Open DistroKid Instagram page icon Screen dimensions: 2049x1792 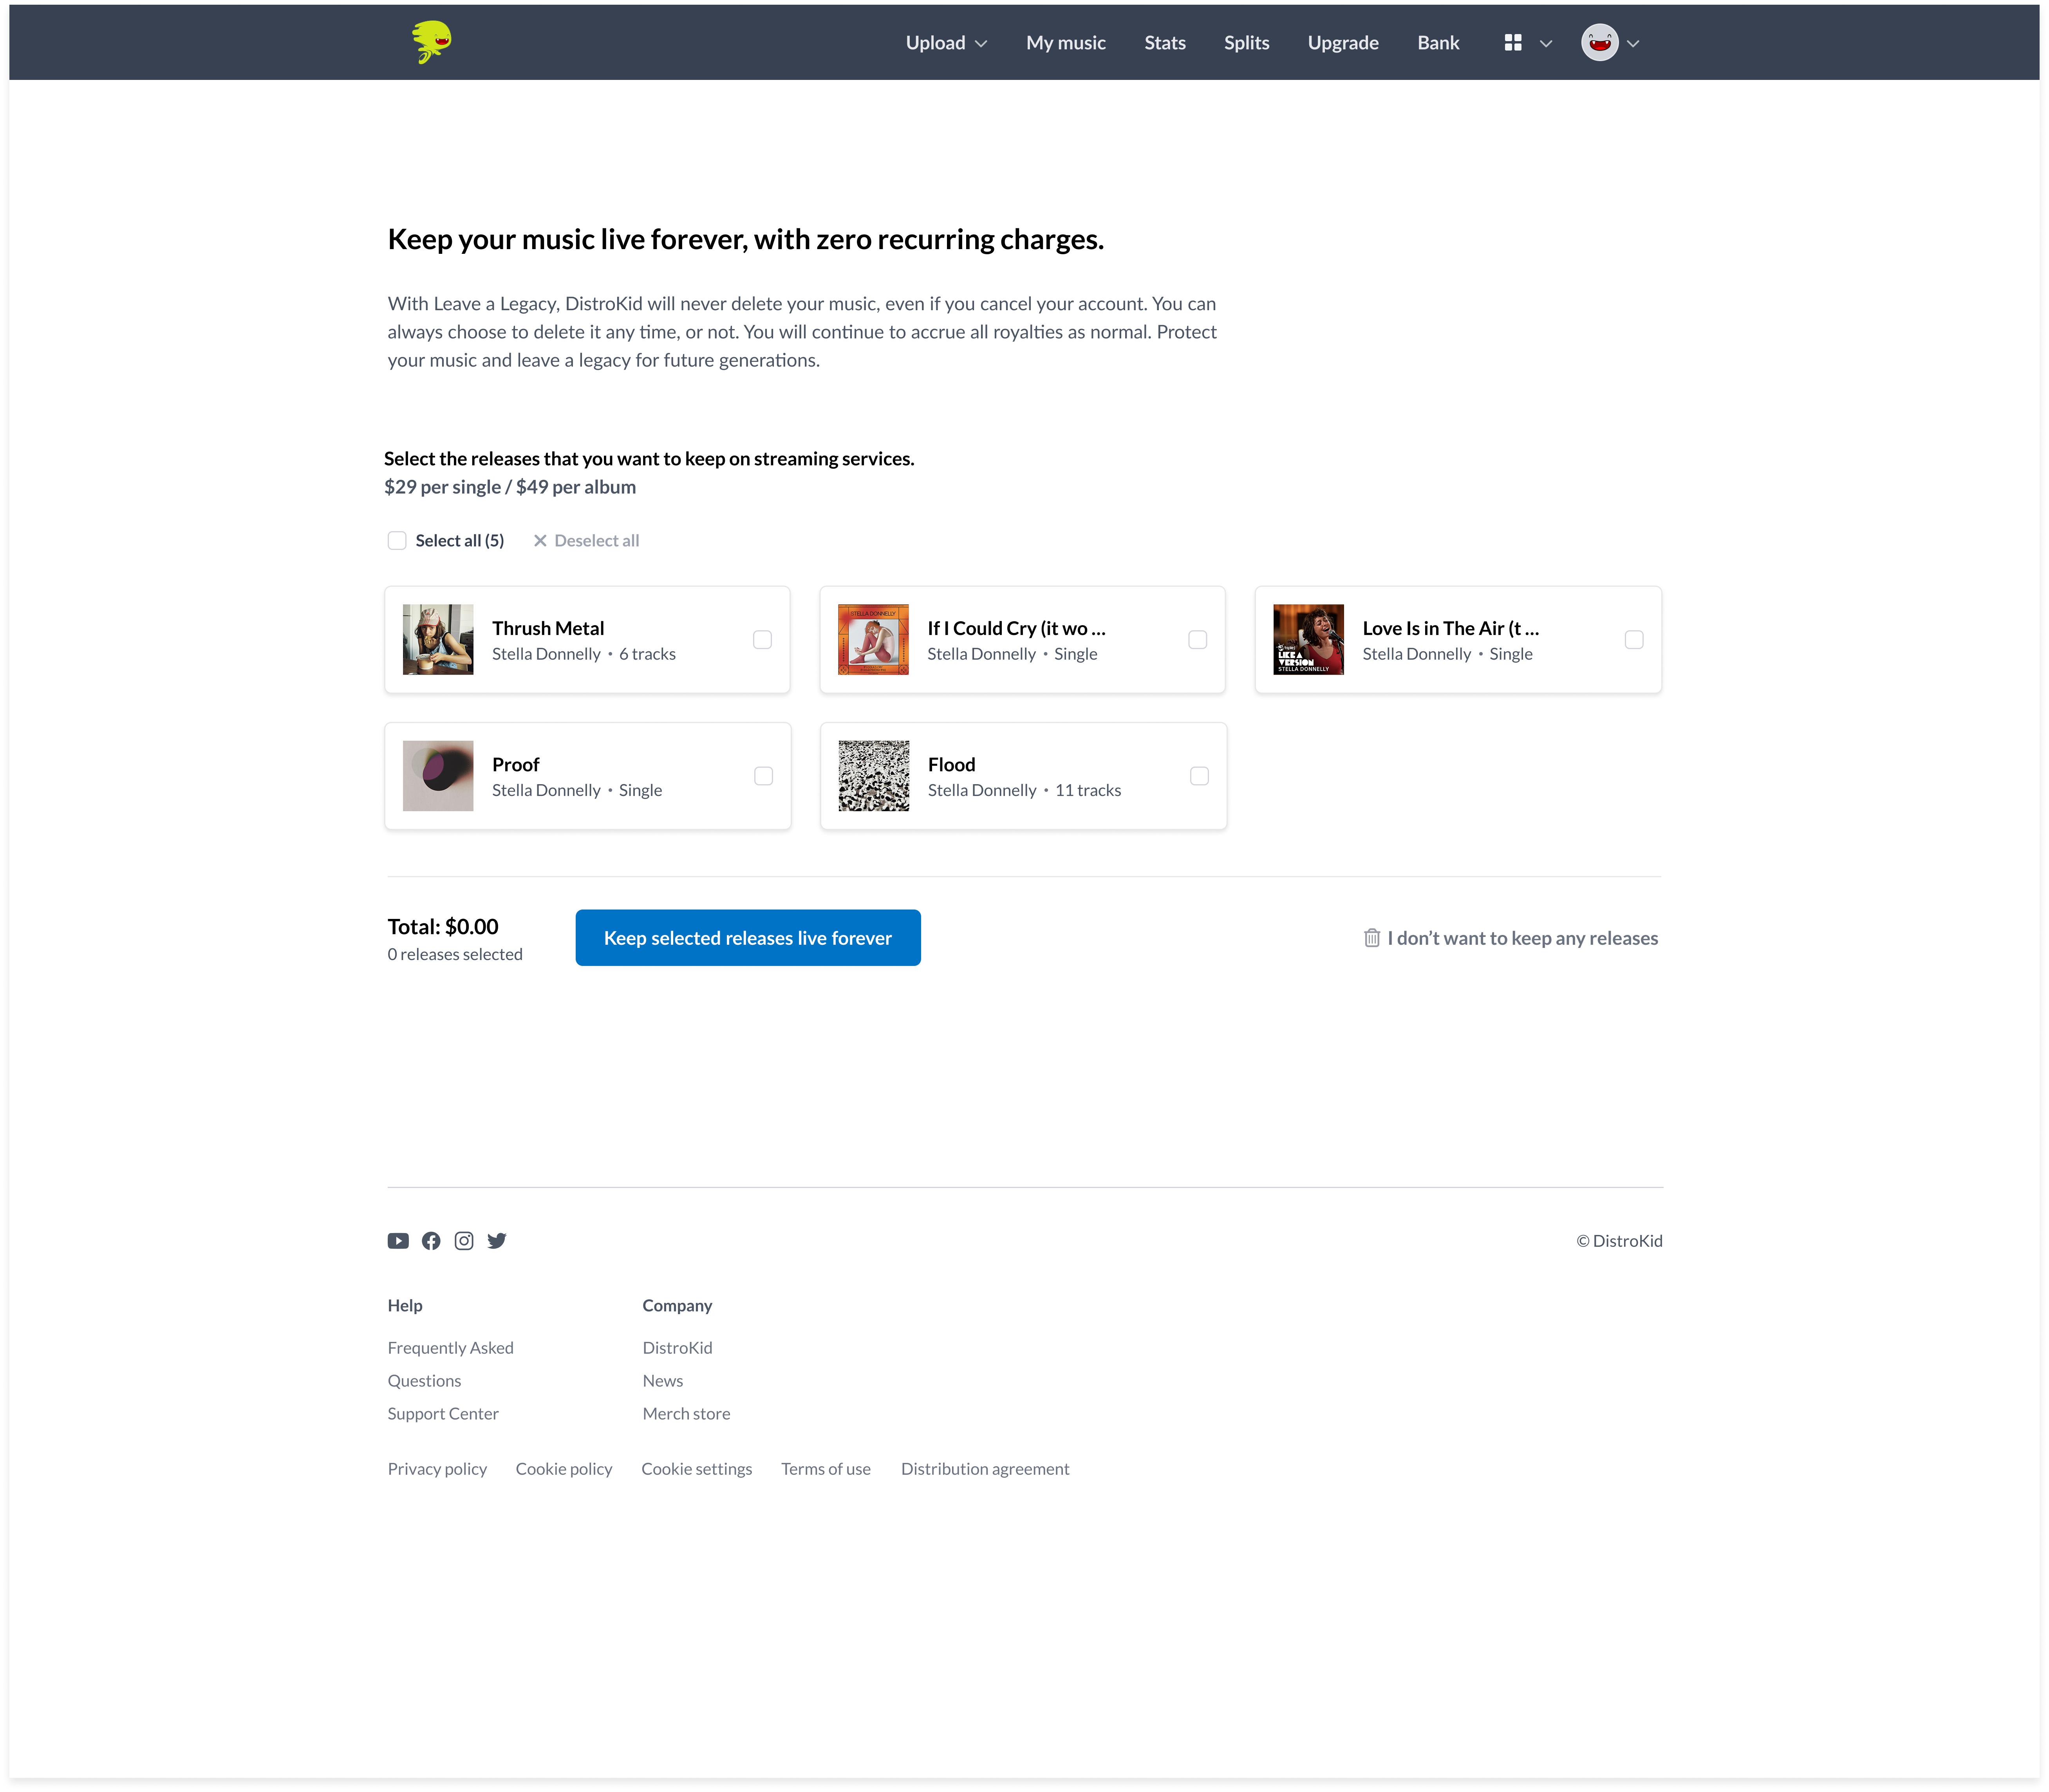[x=464, y=1241]
